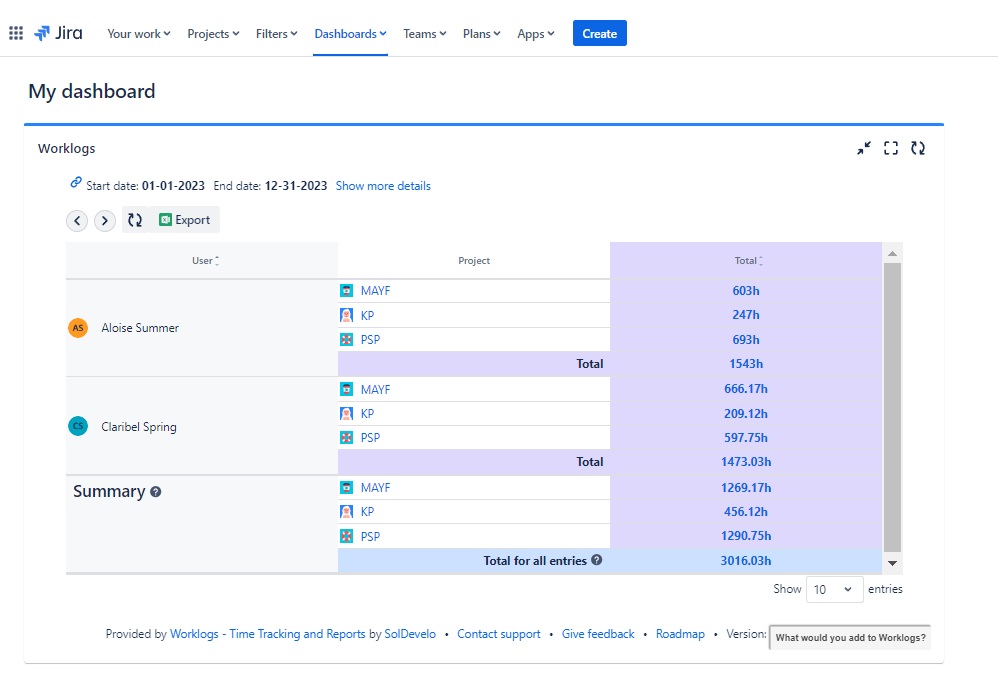Open the date range link icon
The width and height of the screenshot is (998, 684).
point(77,181)
